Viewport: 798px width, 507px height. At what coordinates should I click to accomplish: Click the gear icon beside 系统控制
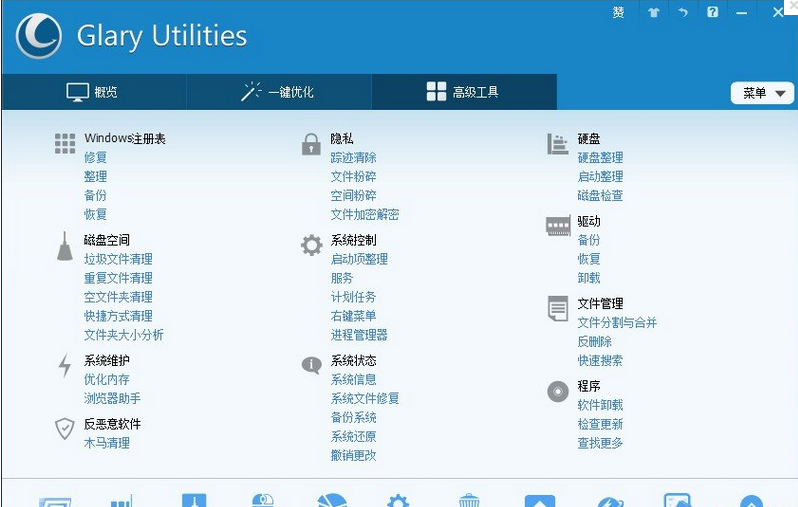311,246
